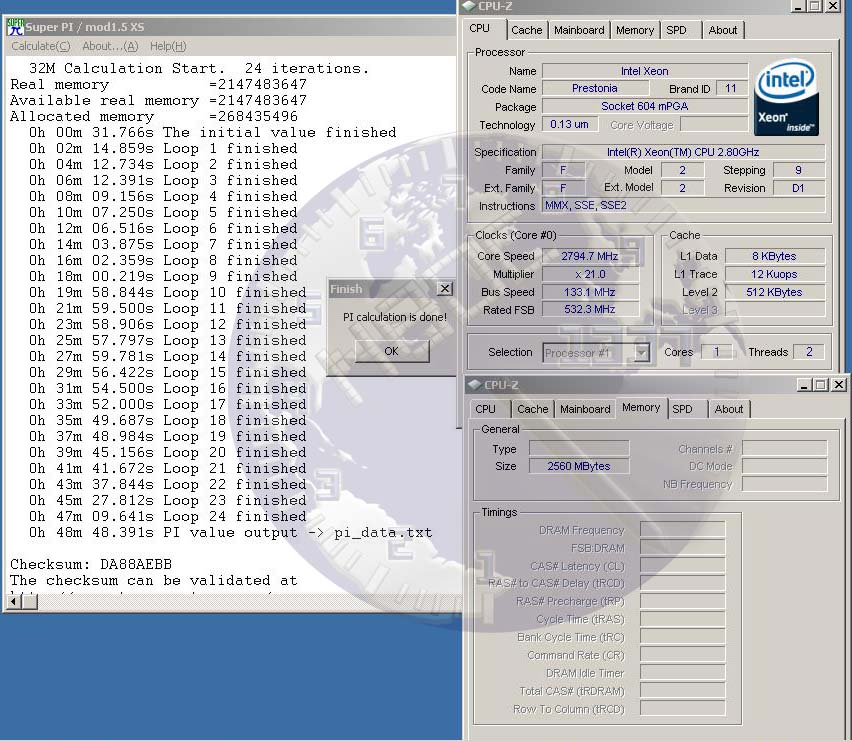Image resolution: width=852 pixels, height=741 pixels.
Task: Click 'PI calculation is done!' message
Action: tap(395, 317)
